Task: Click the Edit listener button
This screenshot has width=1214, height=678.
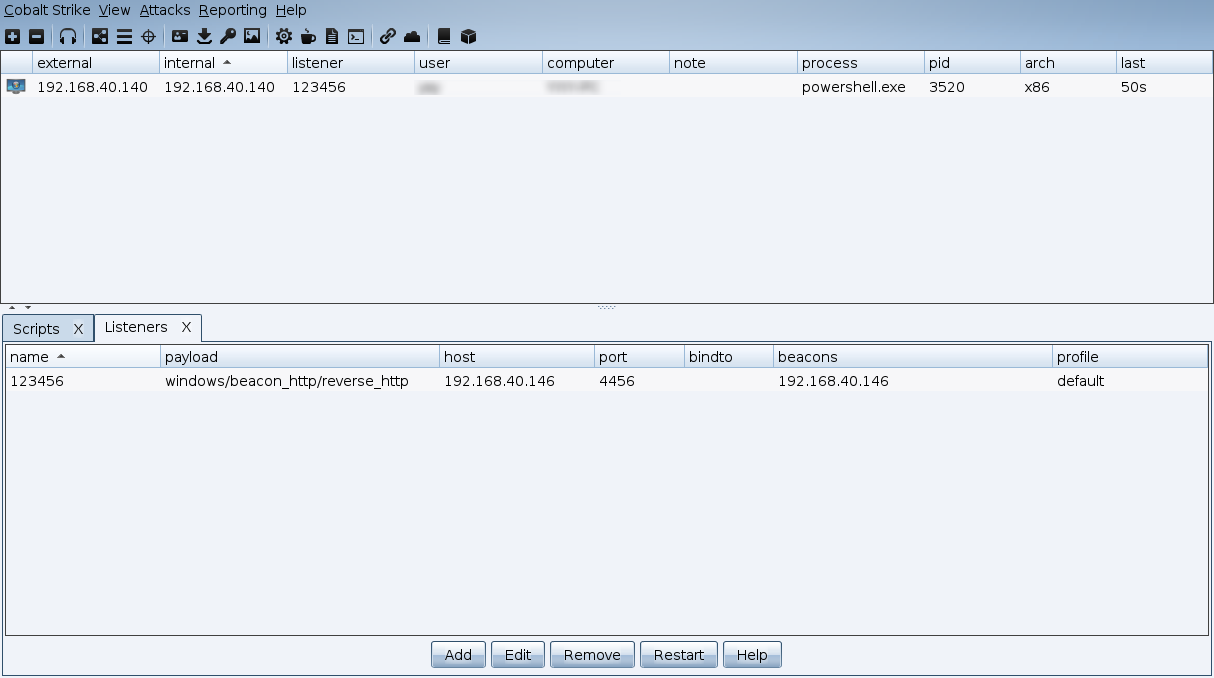Action: click(x=518, y=655)
